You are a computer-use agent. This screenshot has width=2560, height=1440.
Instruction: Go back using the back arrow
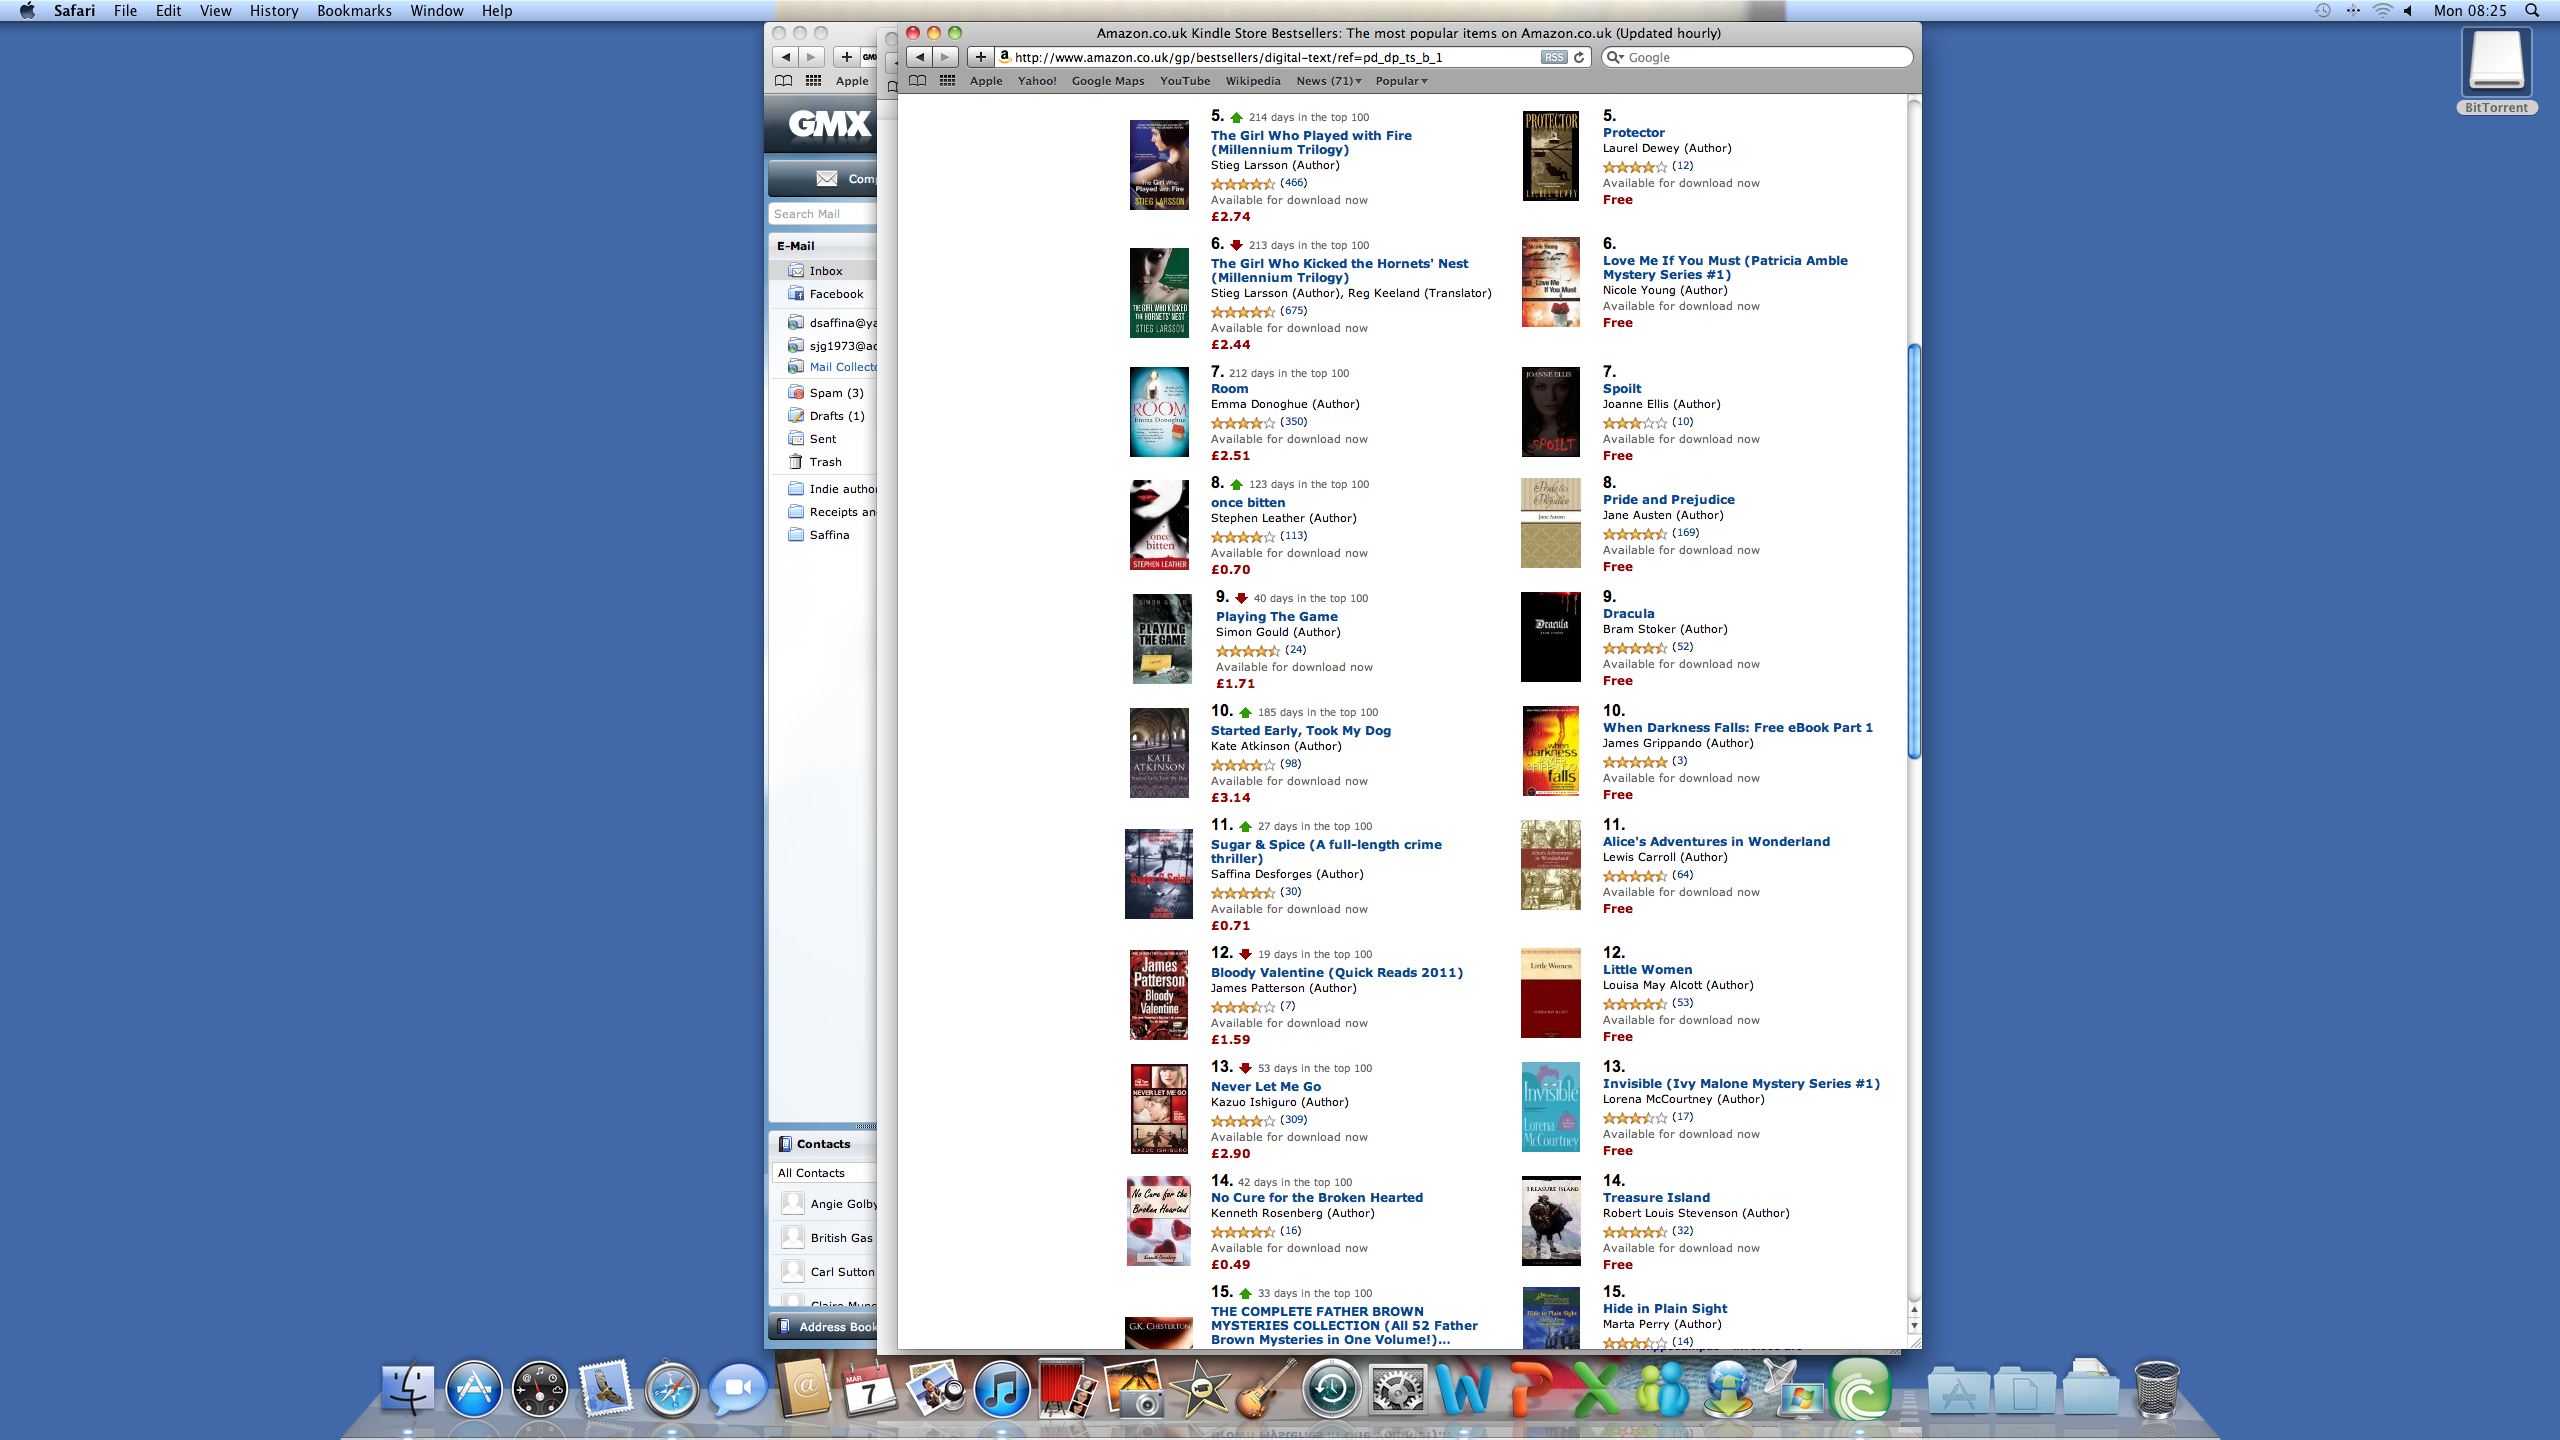tap(920, 57)
